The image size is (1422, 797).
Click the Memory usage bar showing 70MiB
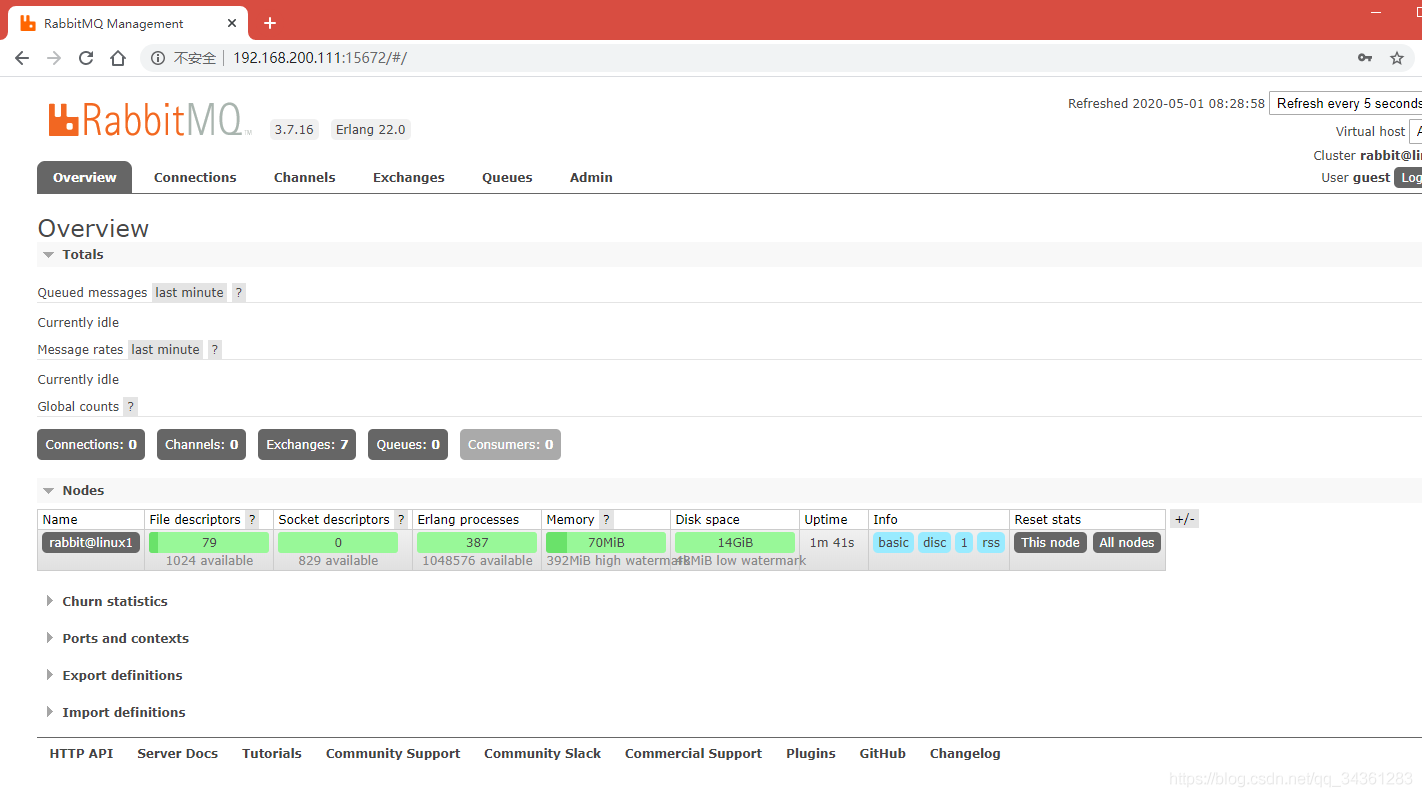click(x=606, y=543)
